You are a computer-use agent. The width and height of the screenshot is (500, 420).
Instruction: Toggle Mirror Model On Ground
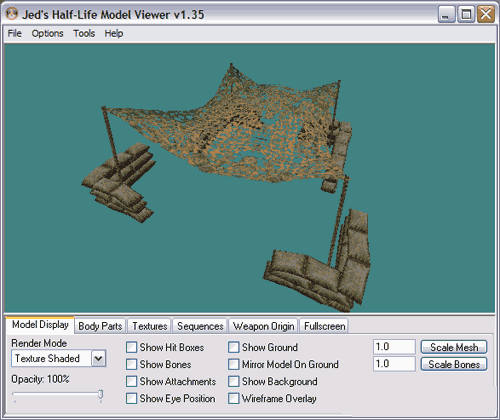point(234,364)
